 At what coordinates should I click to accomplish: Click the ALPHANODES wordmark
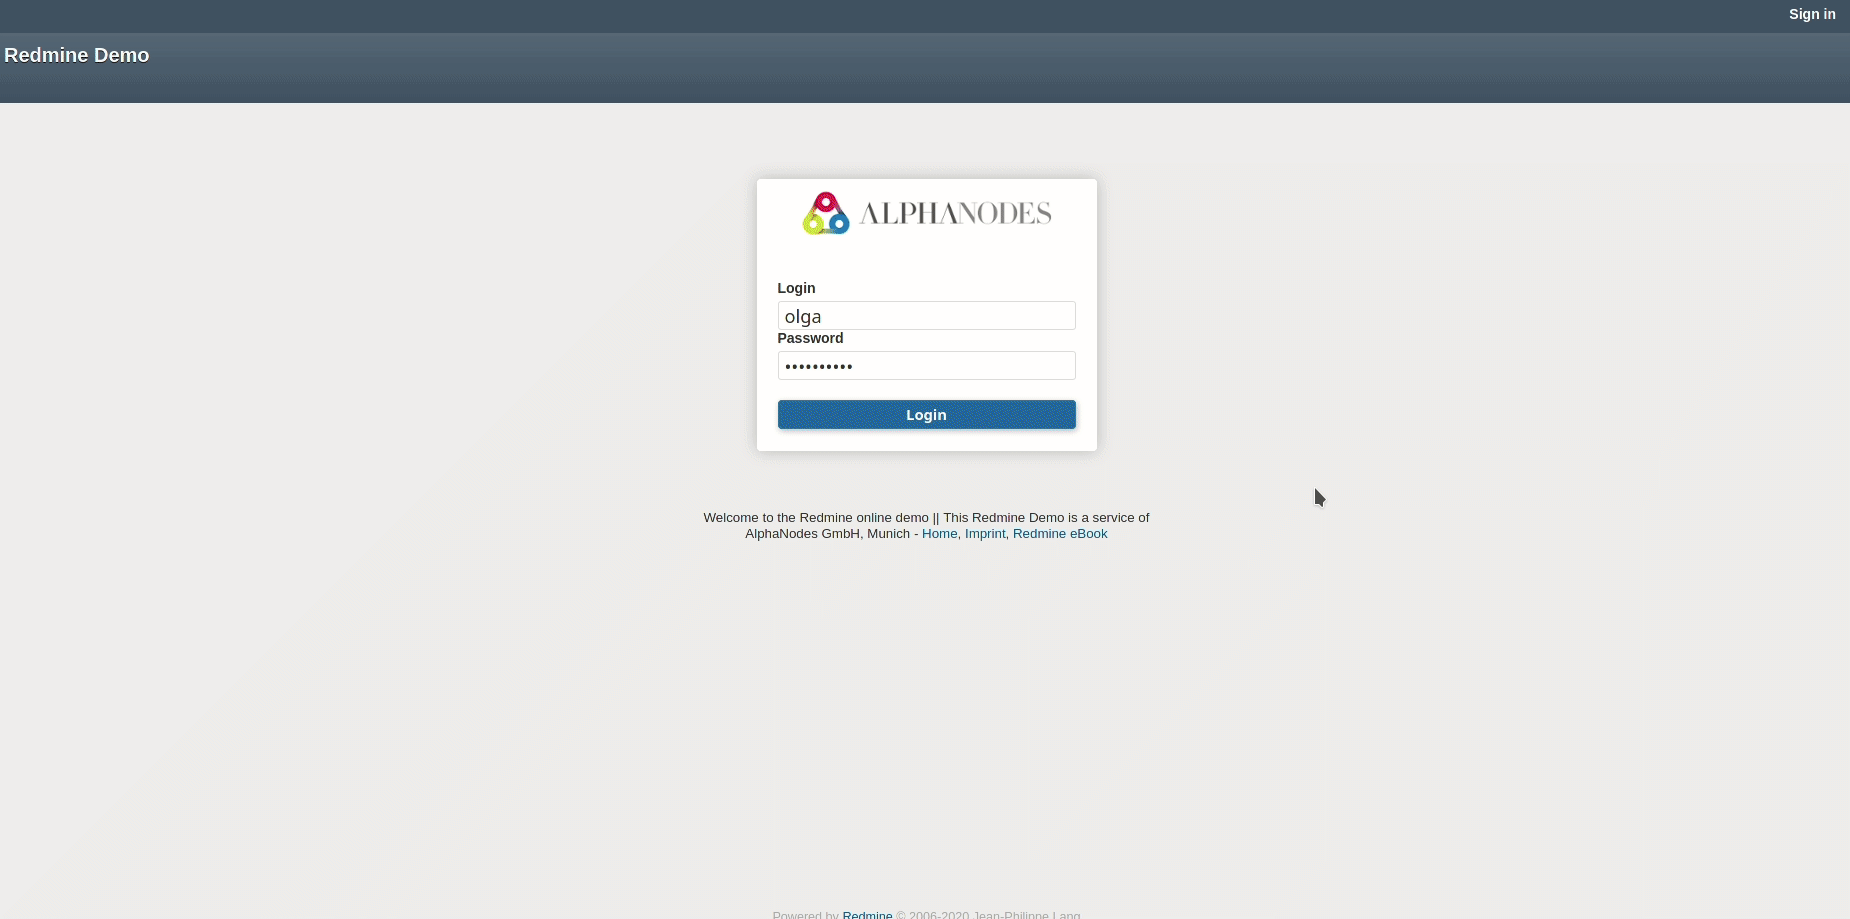click(955, 212)
